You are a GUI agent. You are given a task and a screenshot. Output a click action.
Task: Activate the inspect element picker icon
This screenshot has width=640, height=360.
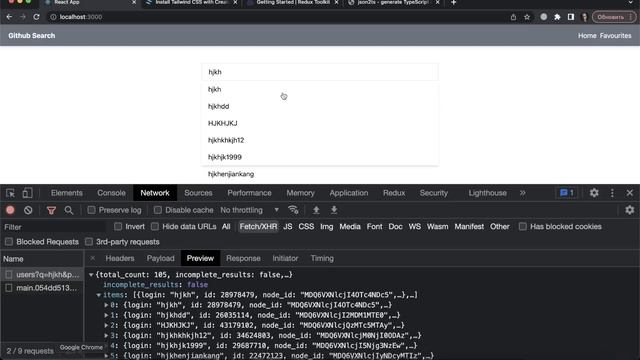coord(10,193)
